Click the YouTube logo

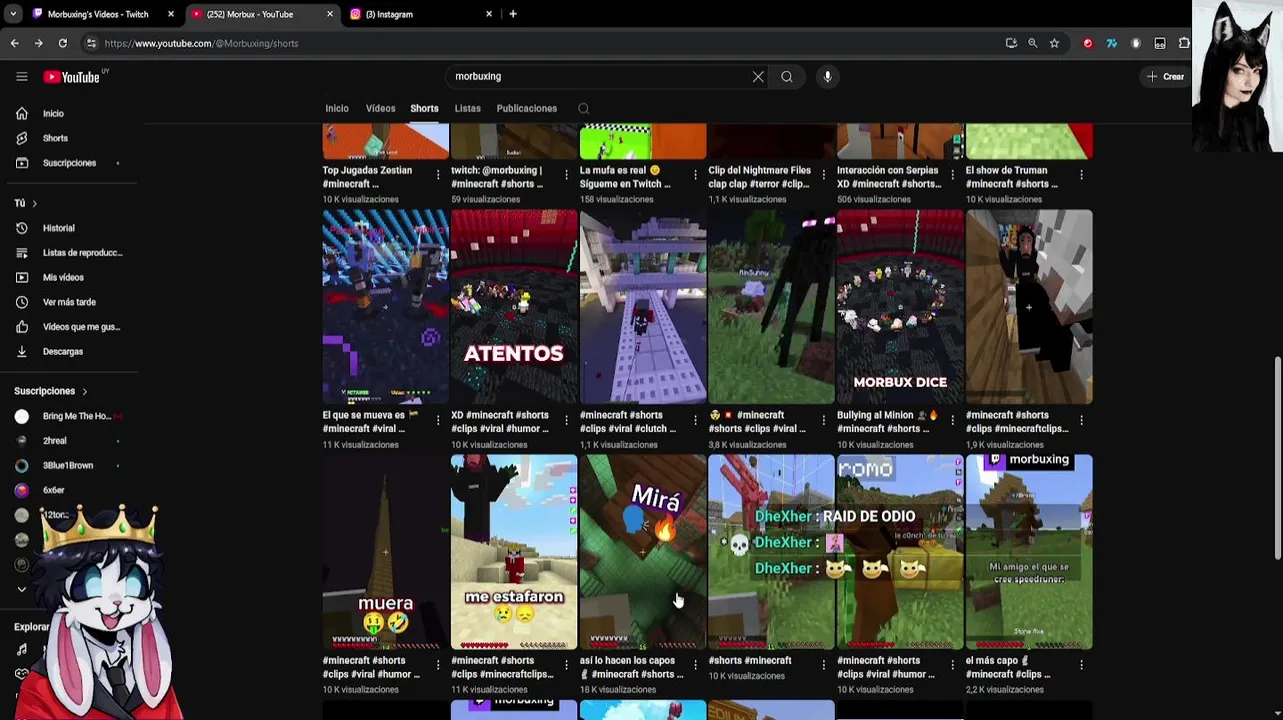coord(72,76)
